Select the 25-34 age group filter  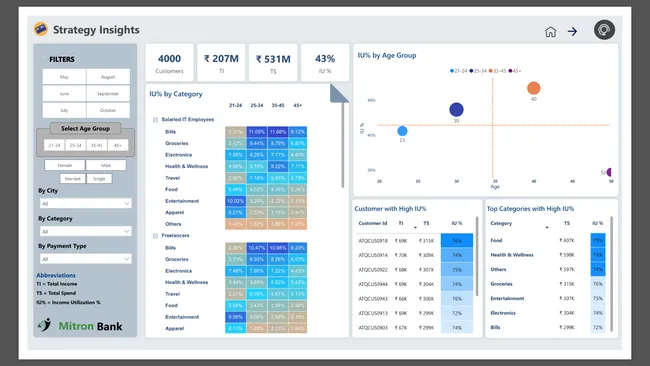coord(75,145)
